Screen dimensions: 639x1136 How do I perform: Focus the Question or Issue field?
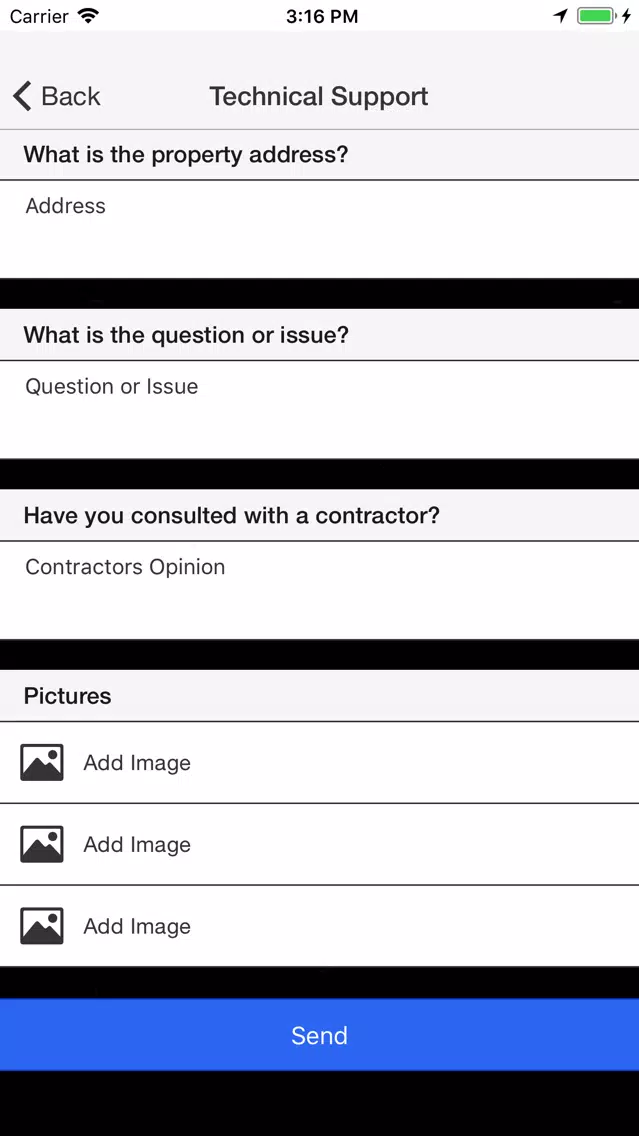coord(320,409)
